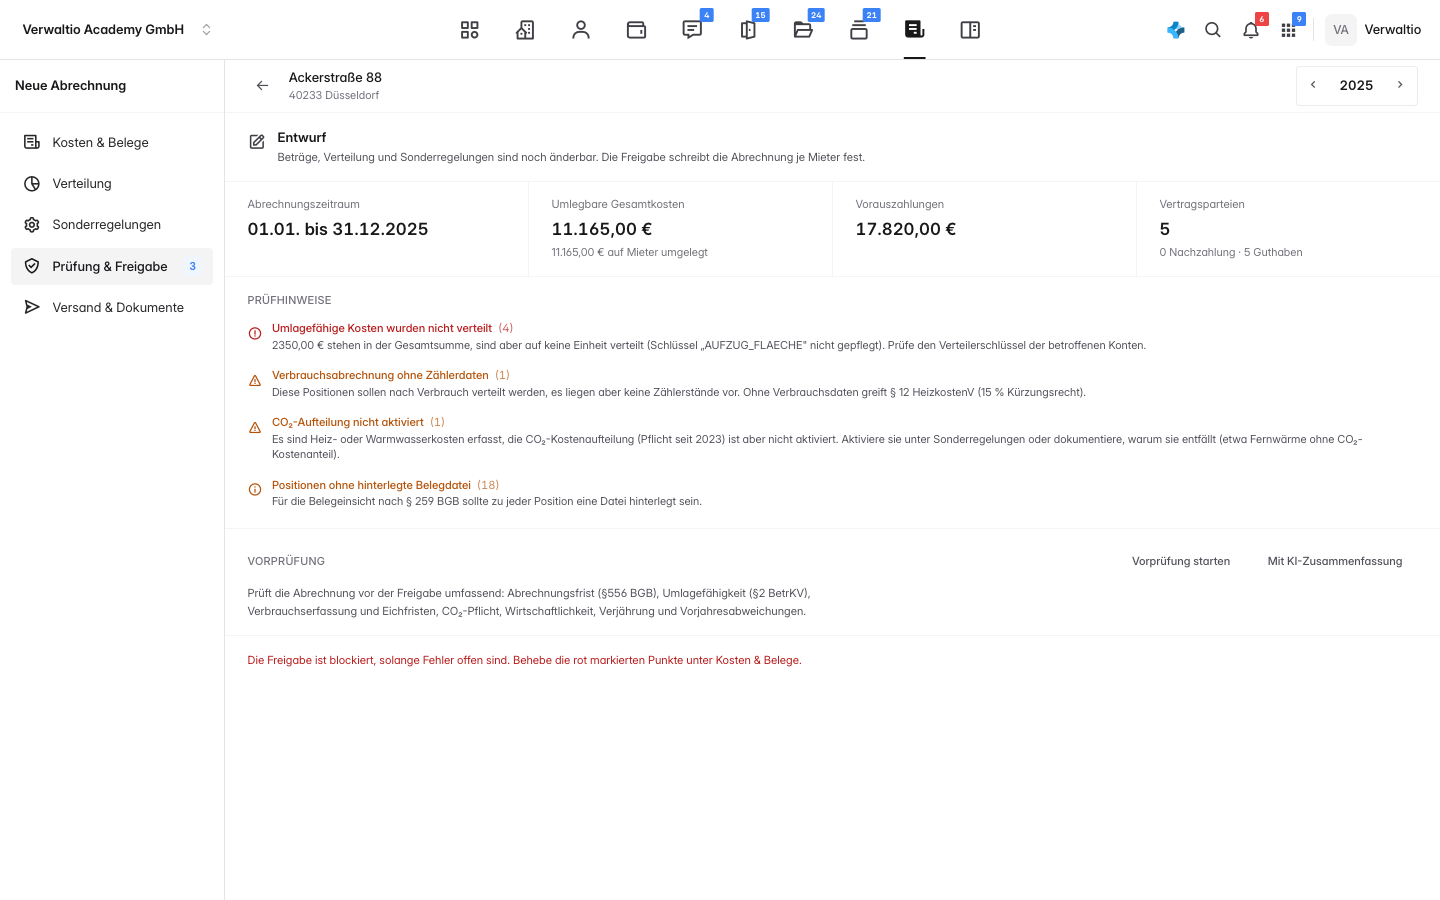This screenshot has width=1440, height=900.
Task: Click Vorprüfung starten button
Action: 1181,561
